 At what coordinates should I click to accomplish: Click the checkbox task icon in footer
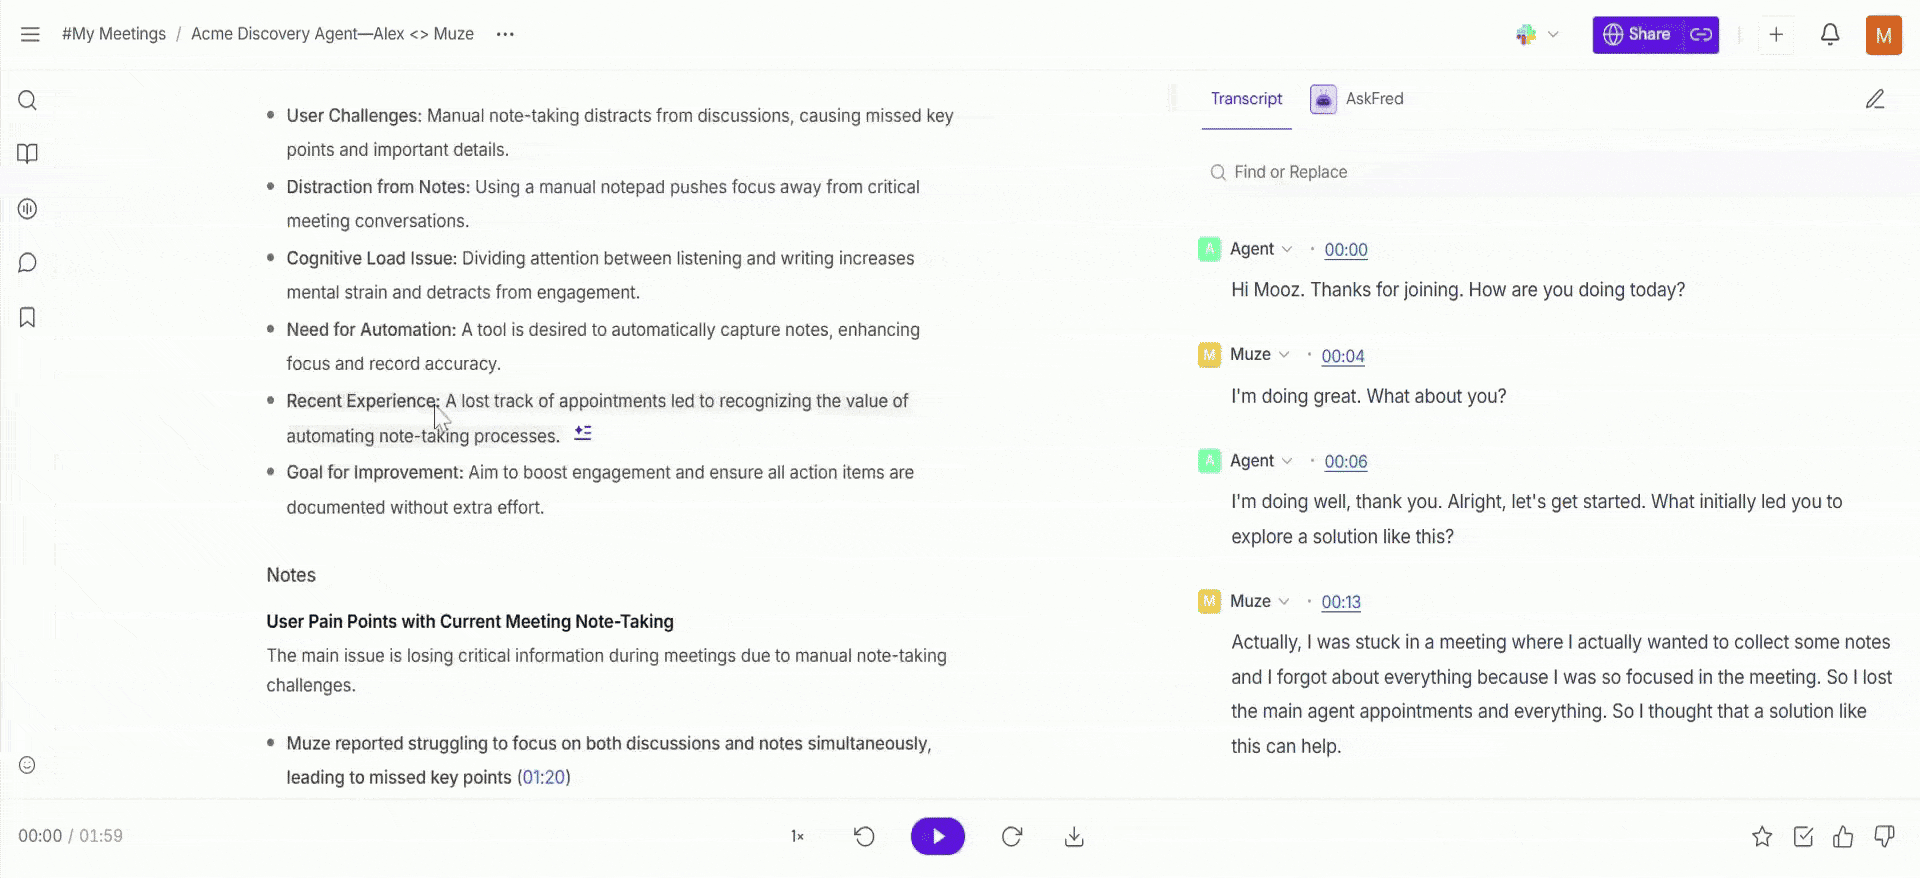click(1803, 837)
